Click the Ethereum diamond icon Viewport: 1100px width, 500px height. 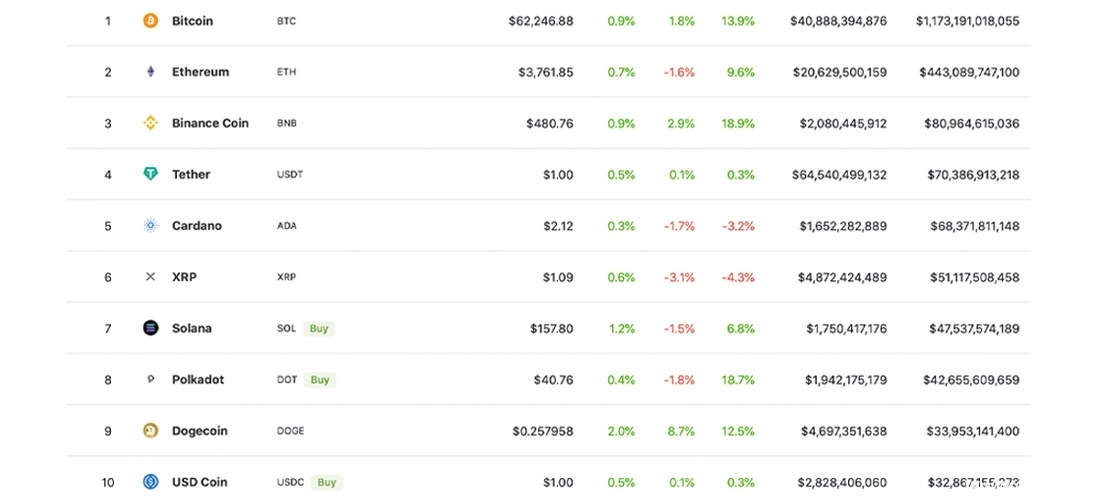click(x=151, y=72)
